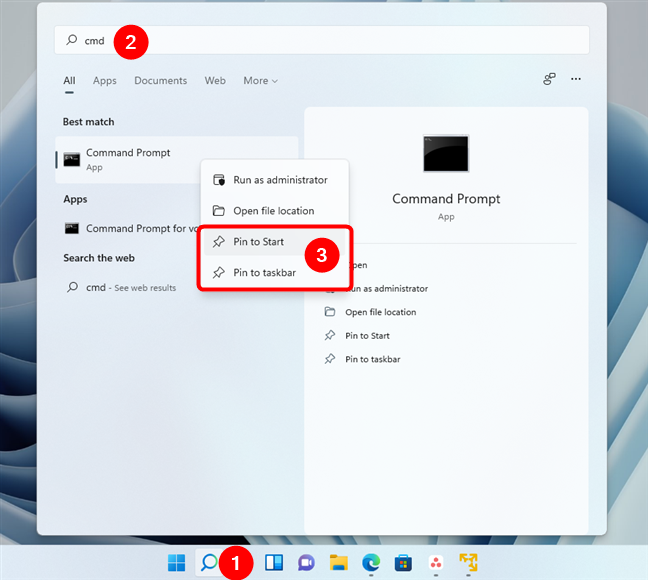Click Run as administrator in right pane
Viewport: 648px width, 580px height.
[388, 289]
